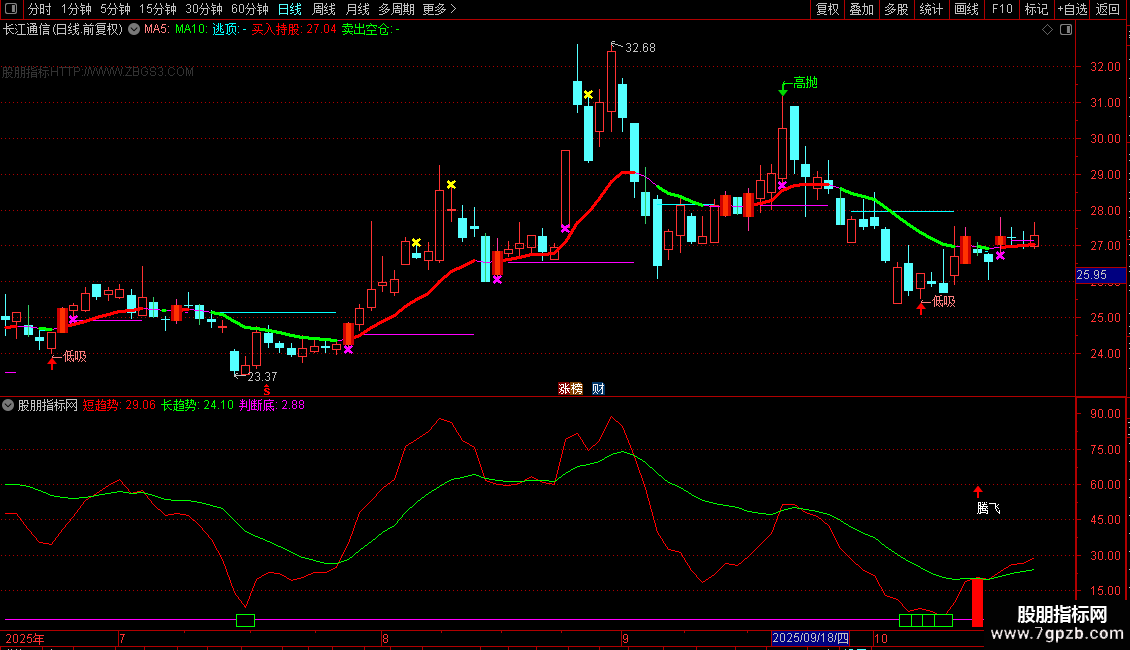The width and height of the screenshot is (1130, 650).
Task: Switch to 周线 weekly chart
Action: pyautogui.click(x=324, y=9)
